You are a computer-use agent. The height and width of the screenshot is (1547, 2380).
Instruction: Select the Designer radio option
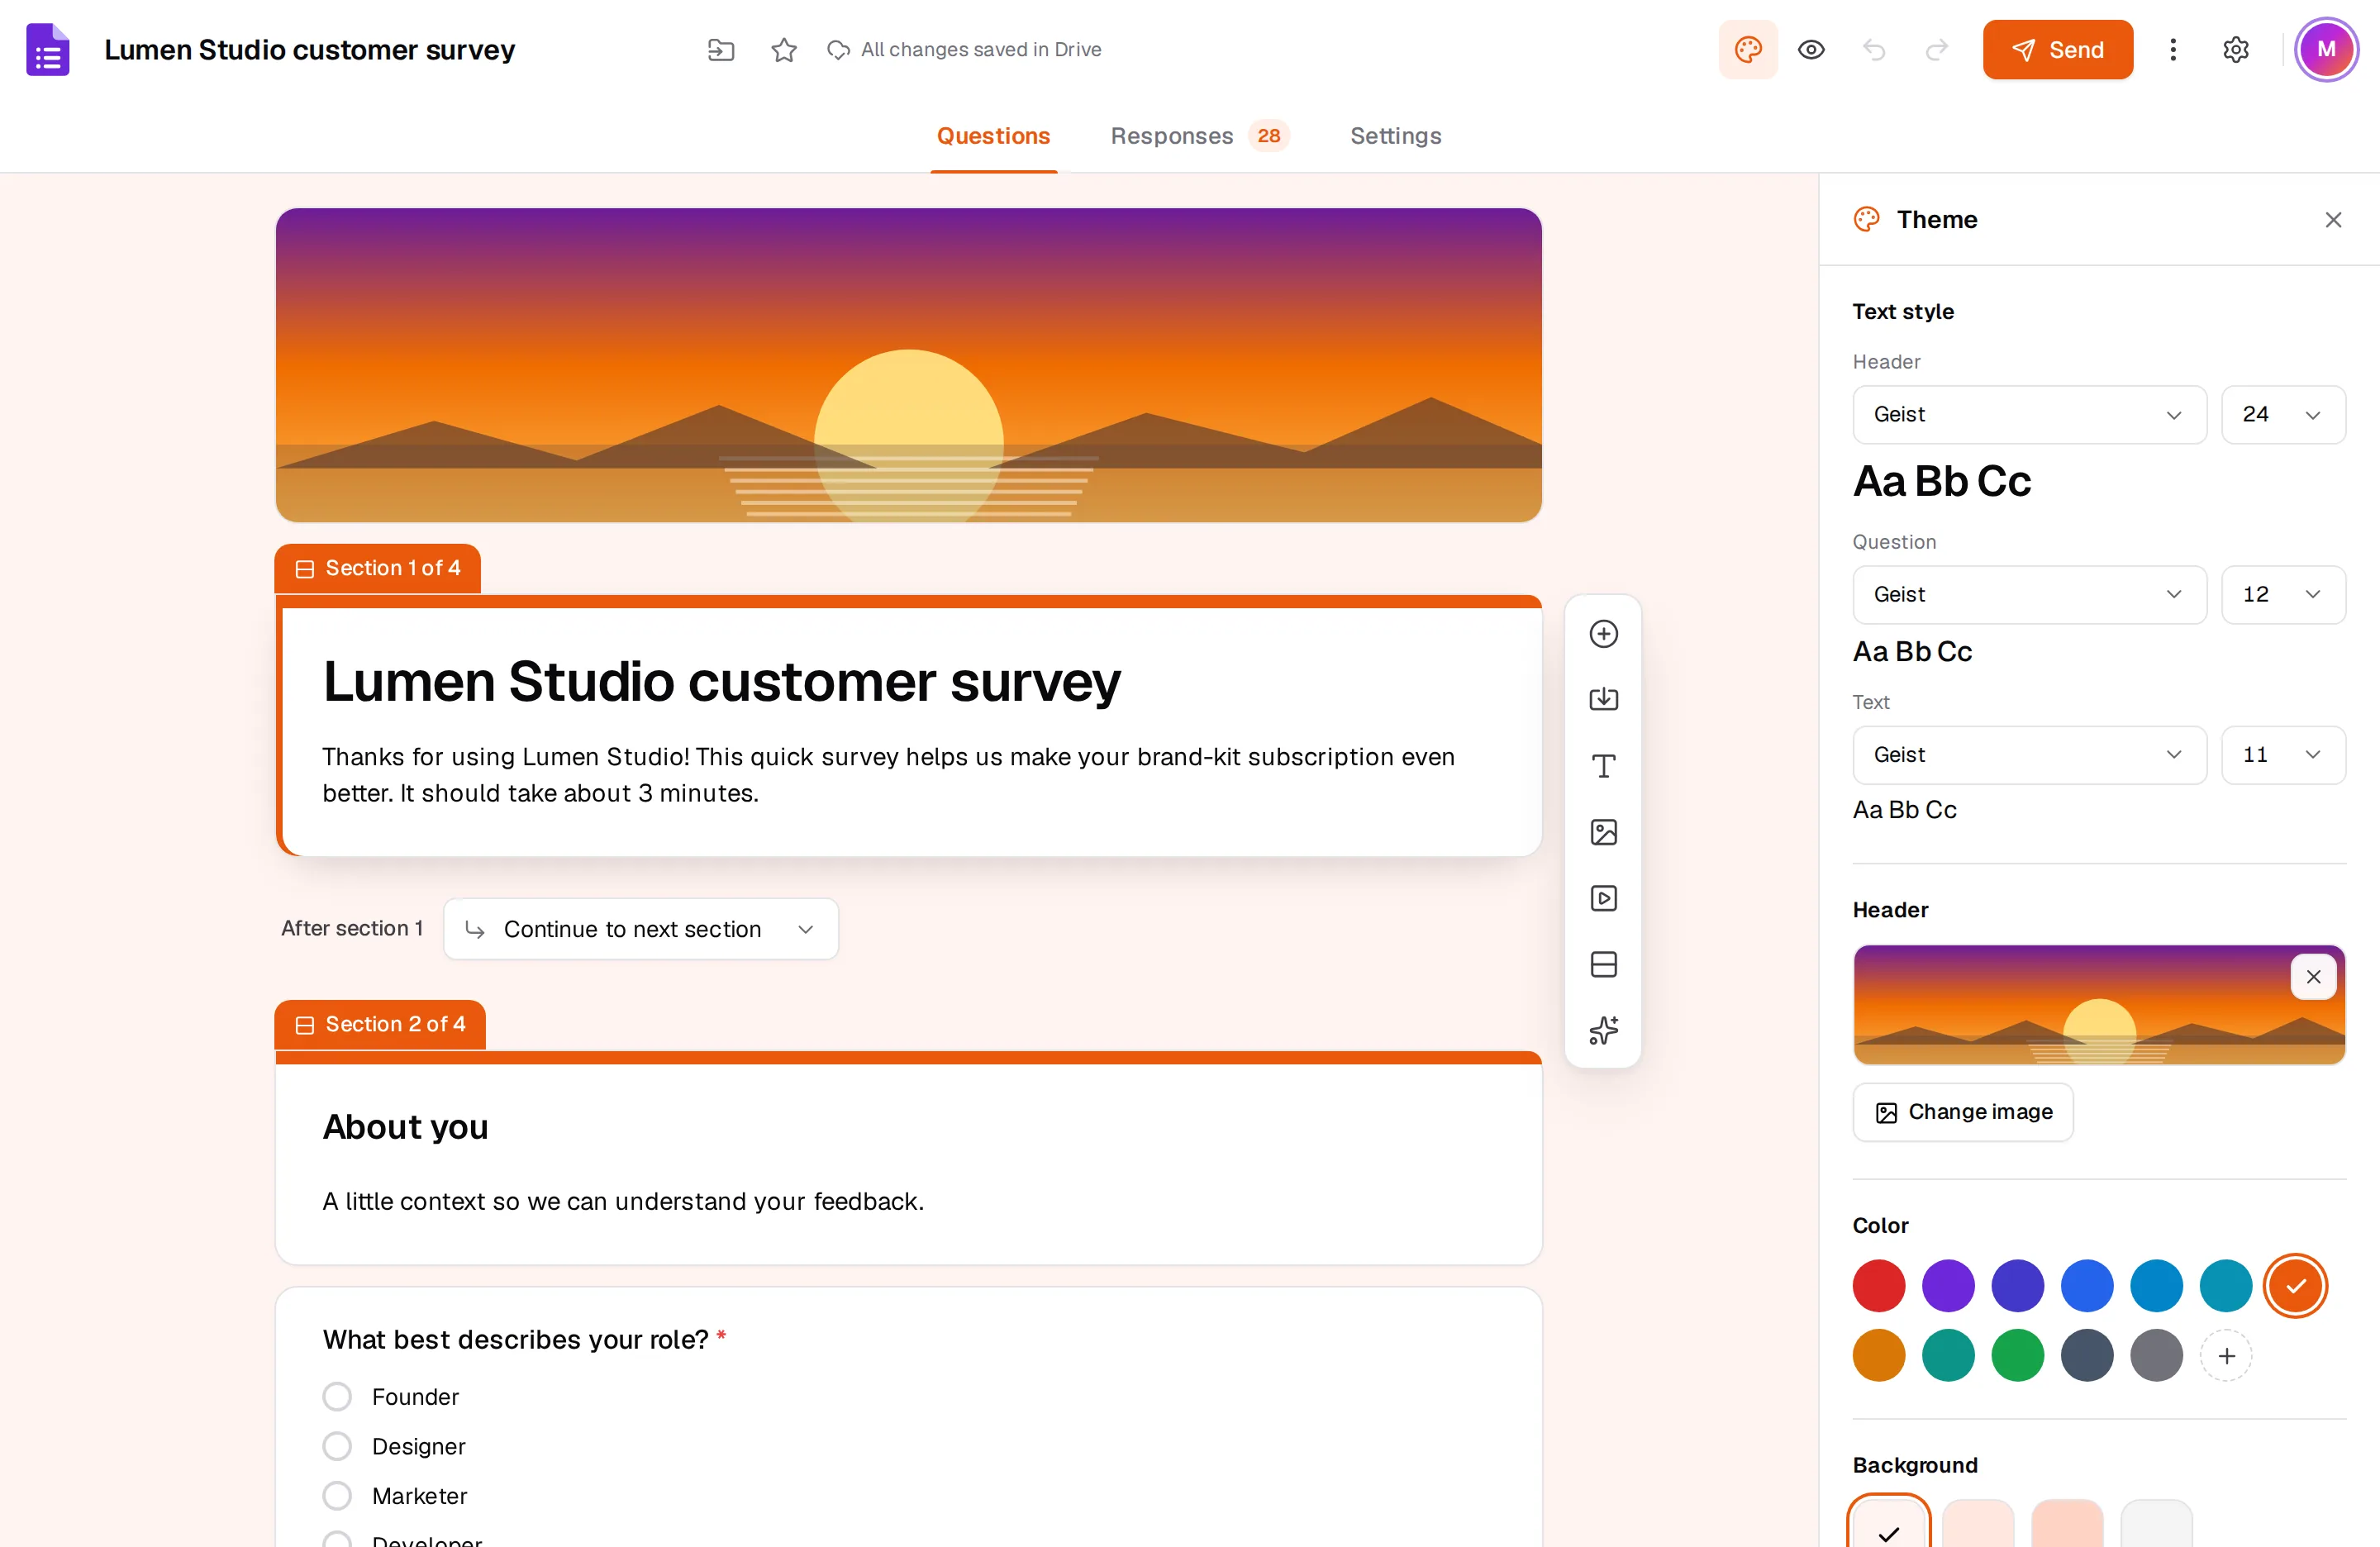point(337,1446)
